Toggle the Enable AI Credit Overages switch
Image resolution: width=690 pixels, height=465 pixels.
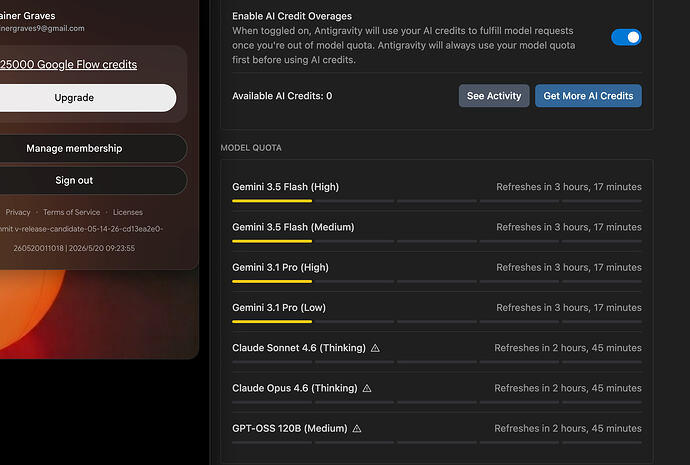pos(626,37)
